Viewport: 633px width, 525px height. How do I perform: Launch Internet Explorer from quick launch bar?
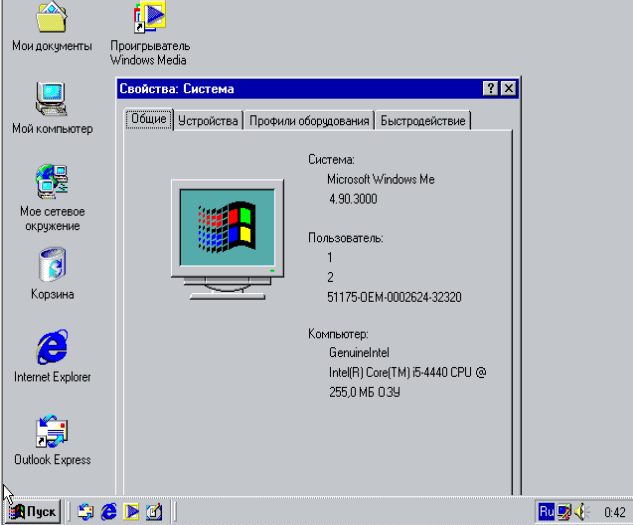[x=109, y=512]
